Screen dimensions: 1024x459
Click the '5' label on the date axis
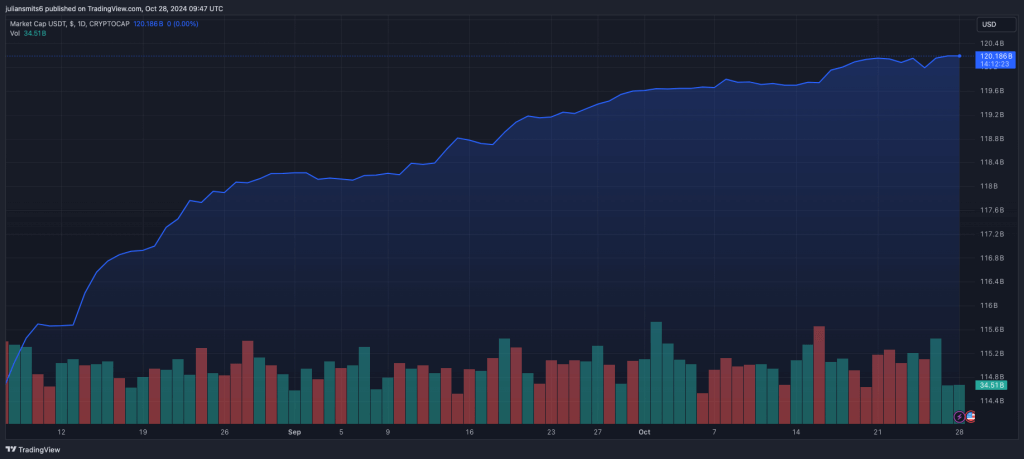pos(341,432)
